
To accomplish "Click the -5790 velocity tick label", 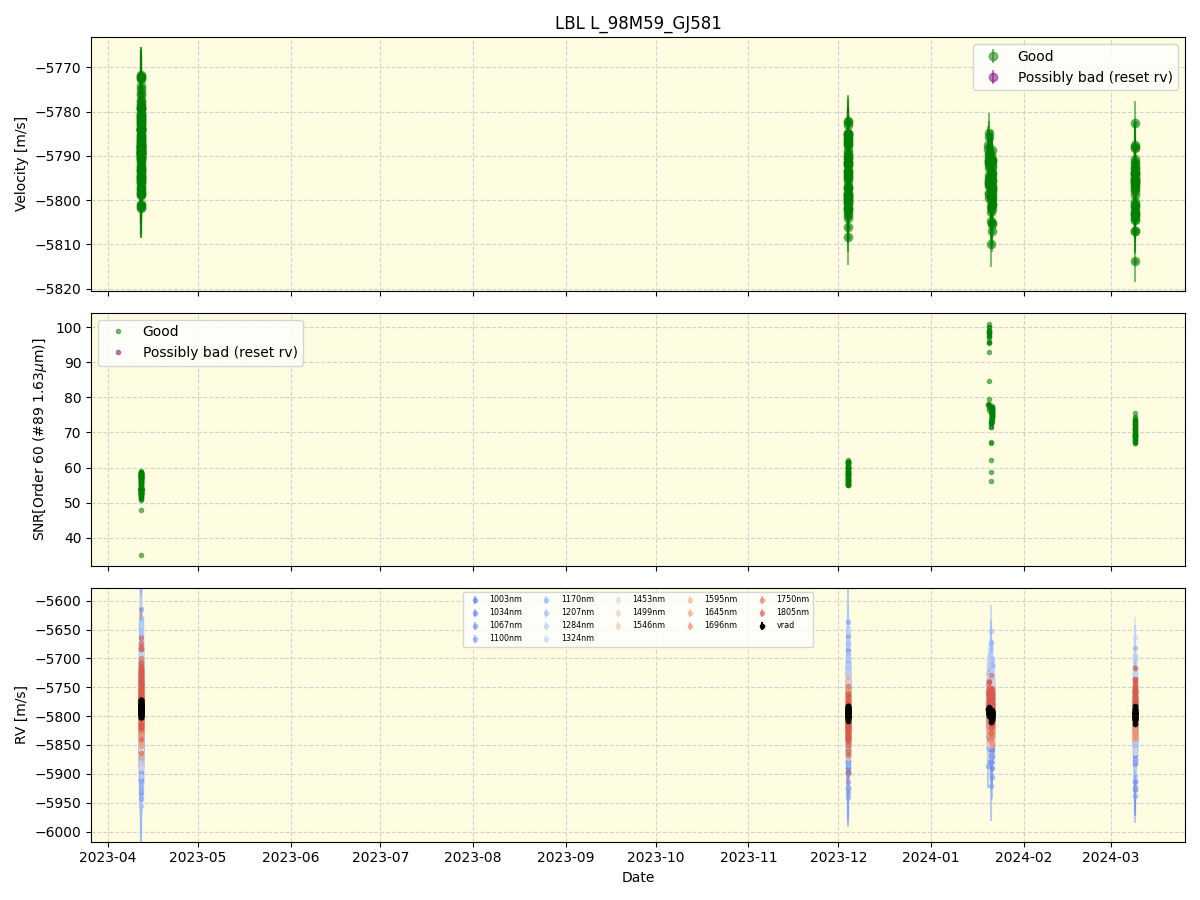I will pos(61,156).
